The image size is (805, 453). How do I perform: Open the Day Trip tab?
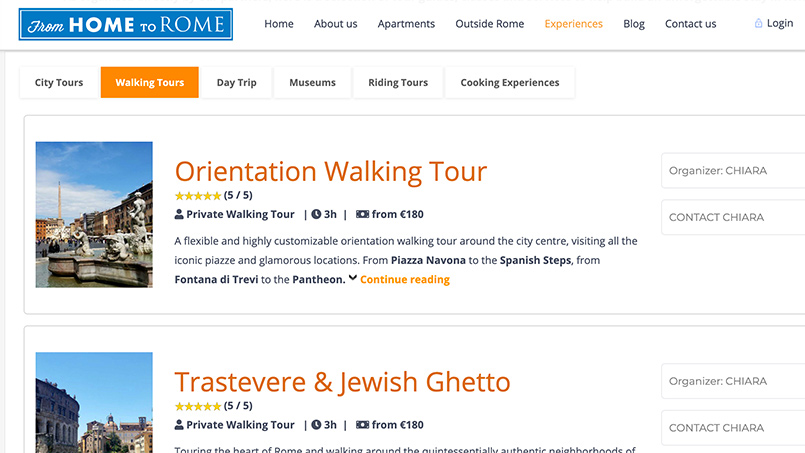point(236,82)
